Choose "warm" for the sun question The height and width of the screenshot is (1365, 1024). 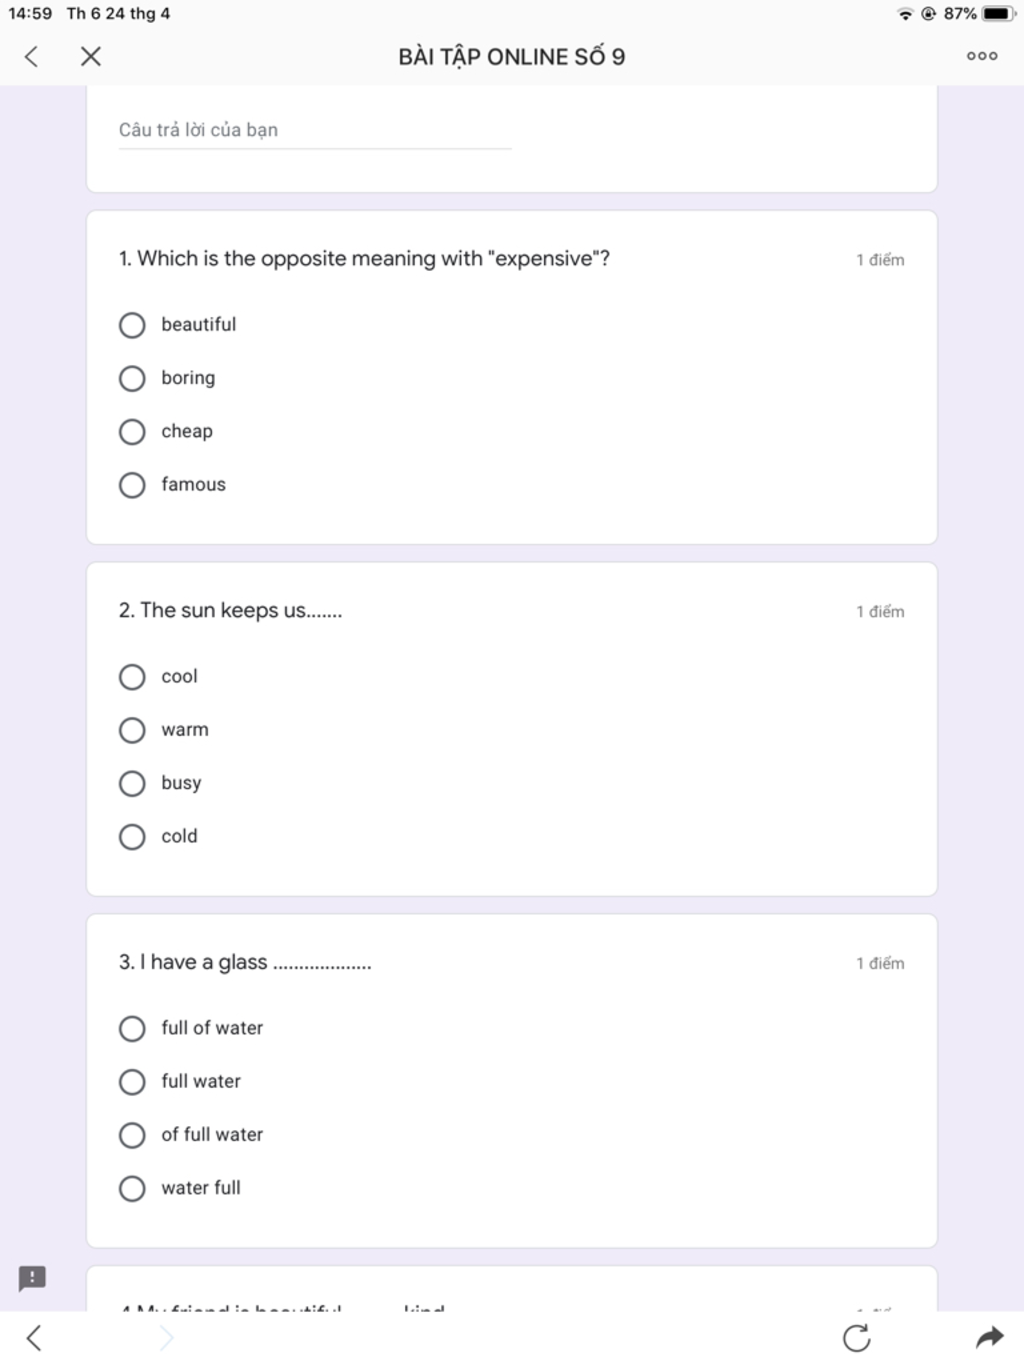point(132,730)
